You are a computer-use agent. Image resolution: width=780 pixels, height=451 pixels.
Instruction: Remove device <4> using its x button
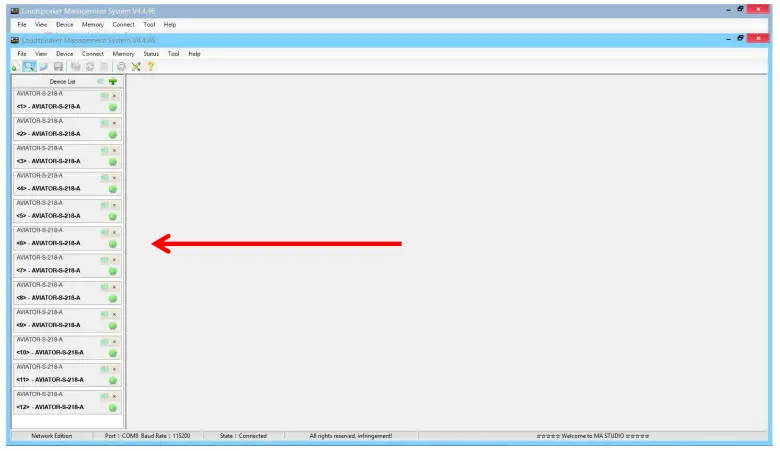point(114,178)
